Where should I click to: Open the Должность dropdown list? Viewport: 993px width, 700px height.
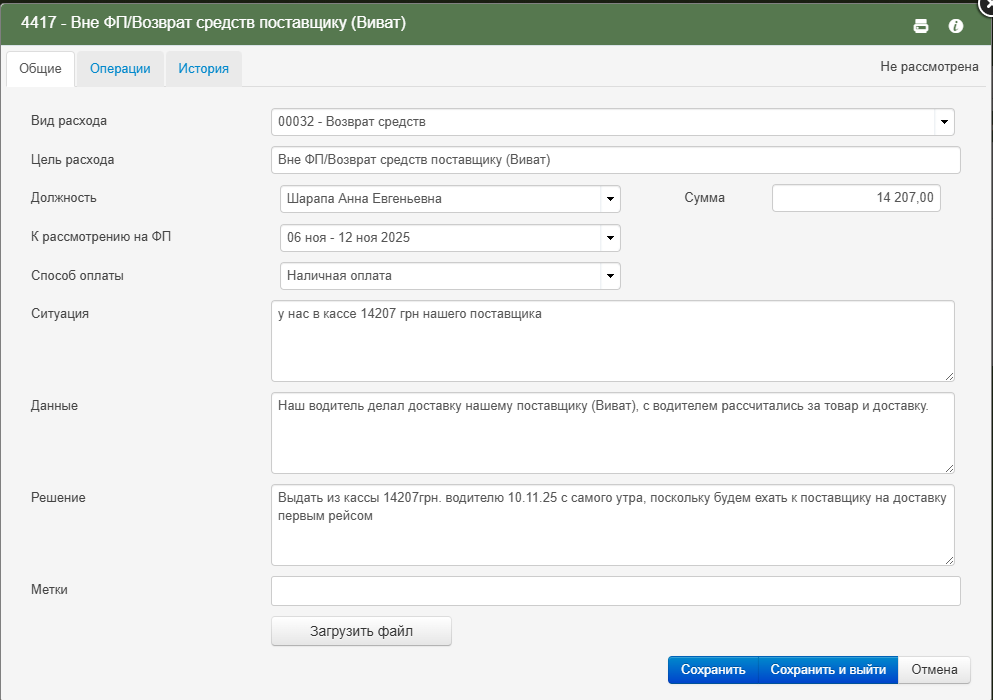click(609, 199)
